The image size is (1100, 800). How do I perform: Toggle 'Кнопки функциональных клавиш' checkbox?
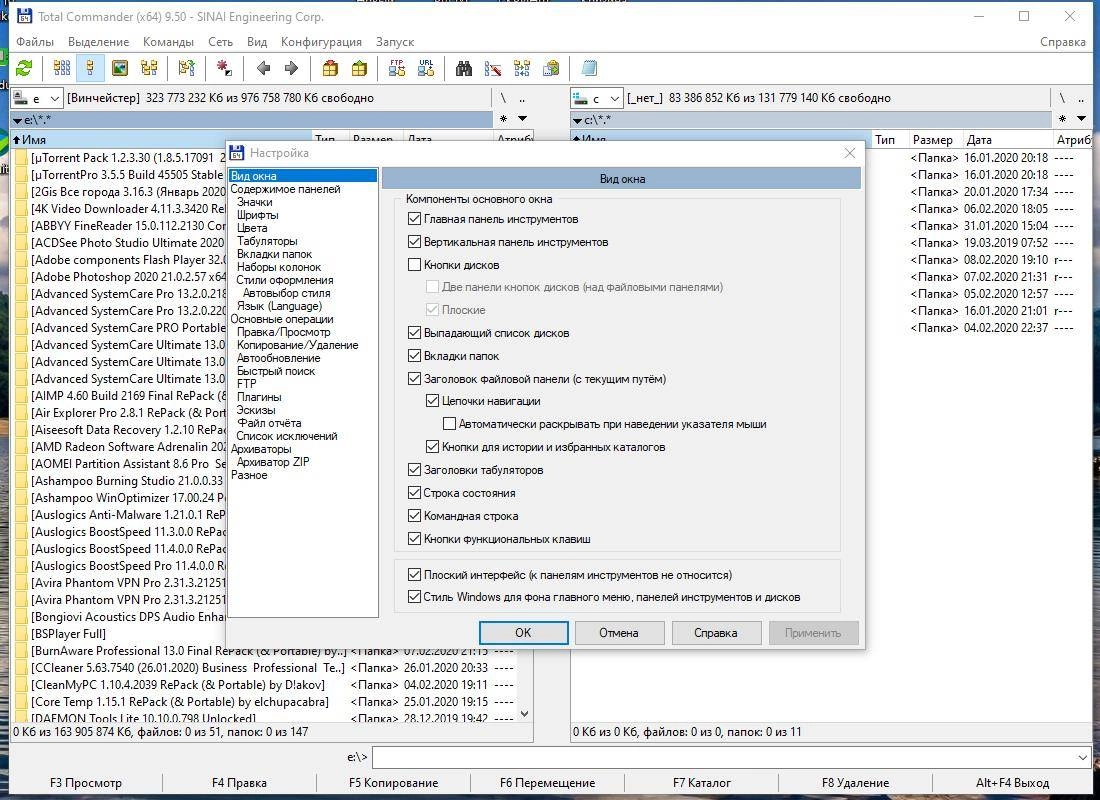click(x=414, y=539)
